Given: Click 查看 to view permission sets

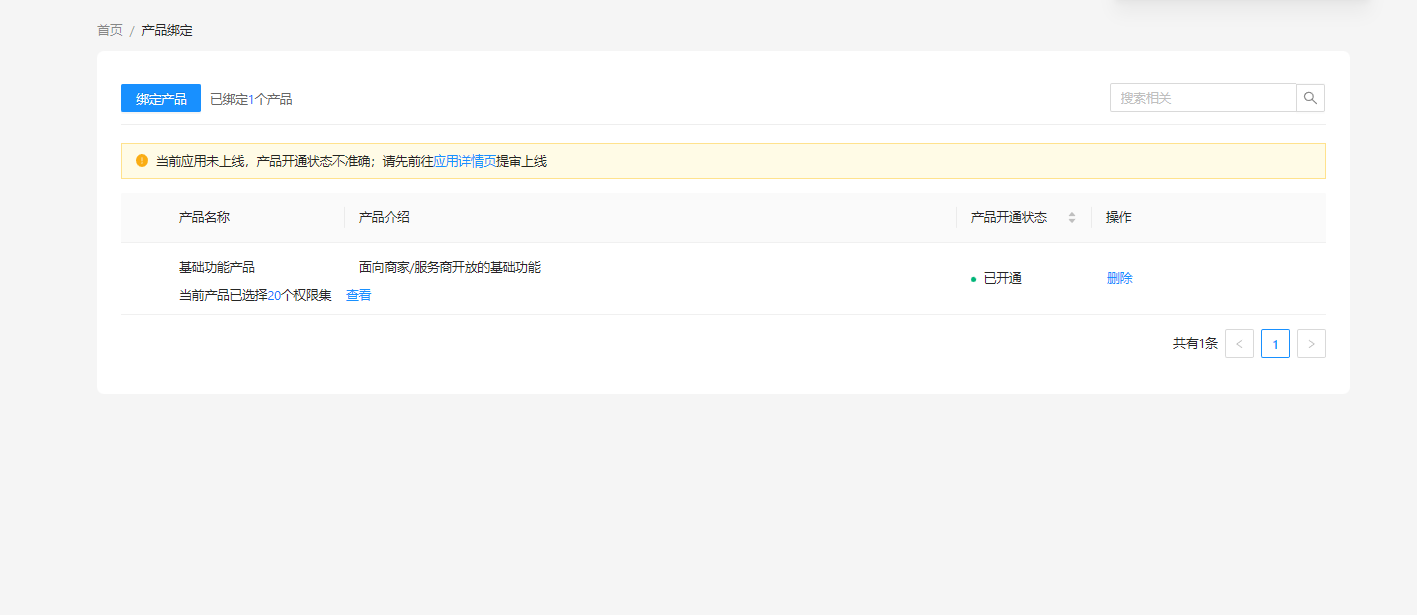Looking at the screenshot, I should pos(358,295).
